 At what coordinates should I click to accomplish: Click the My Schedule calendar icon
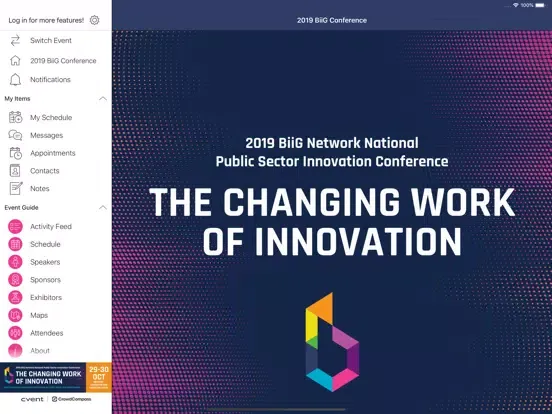pyautogui.click(x=15, y=117)
